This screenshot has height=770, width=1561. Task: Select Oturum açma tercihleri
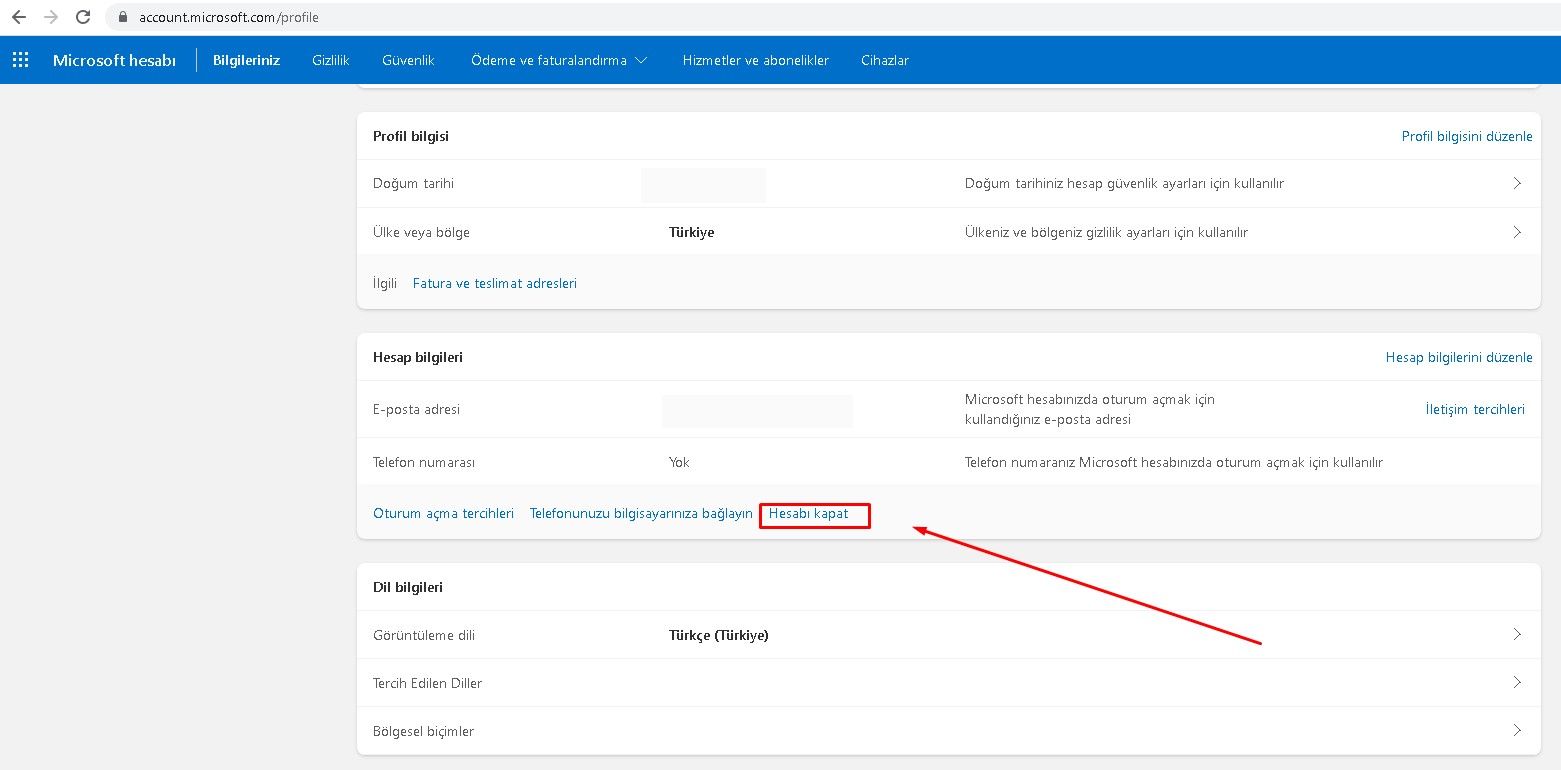(x=443, y=512)
